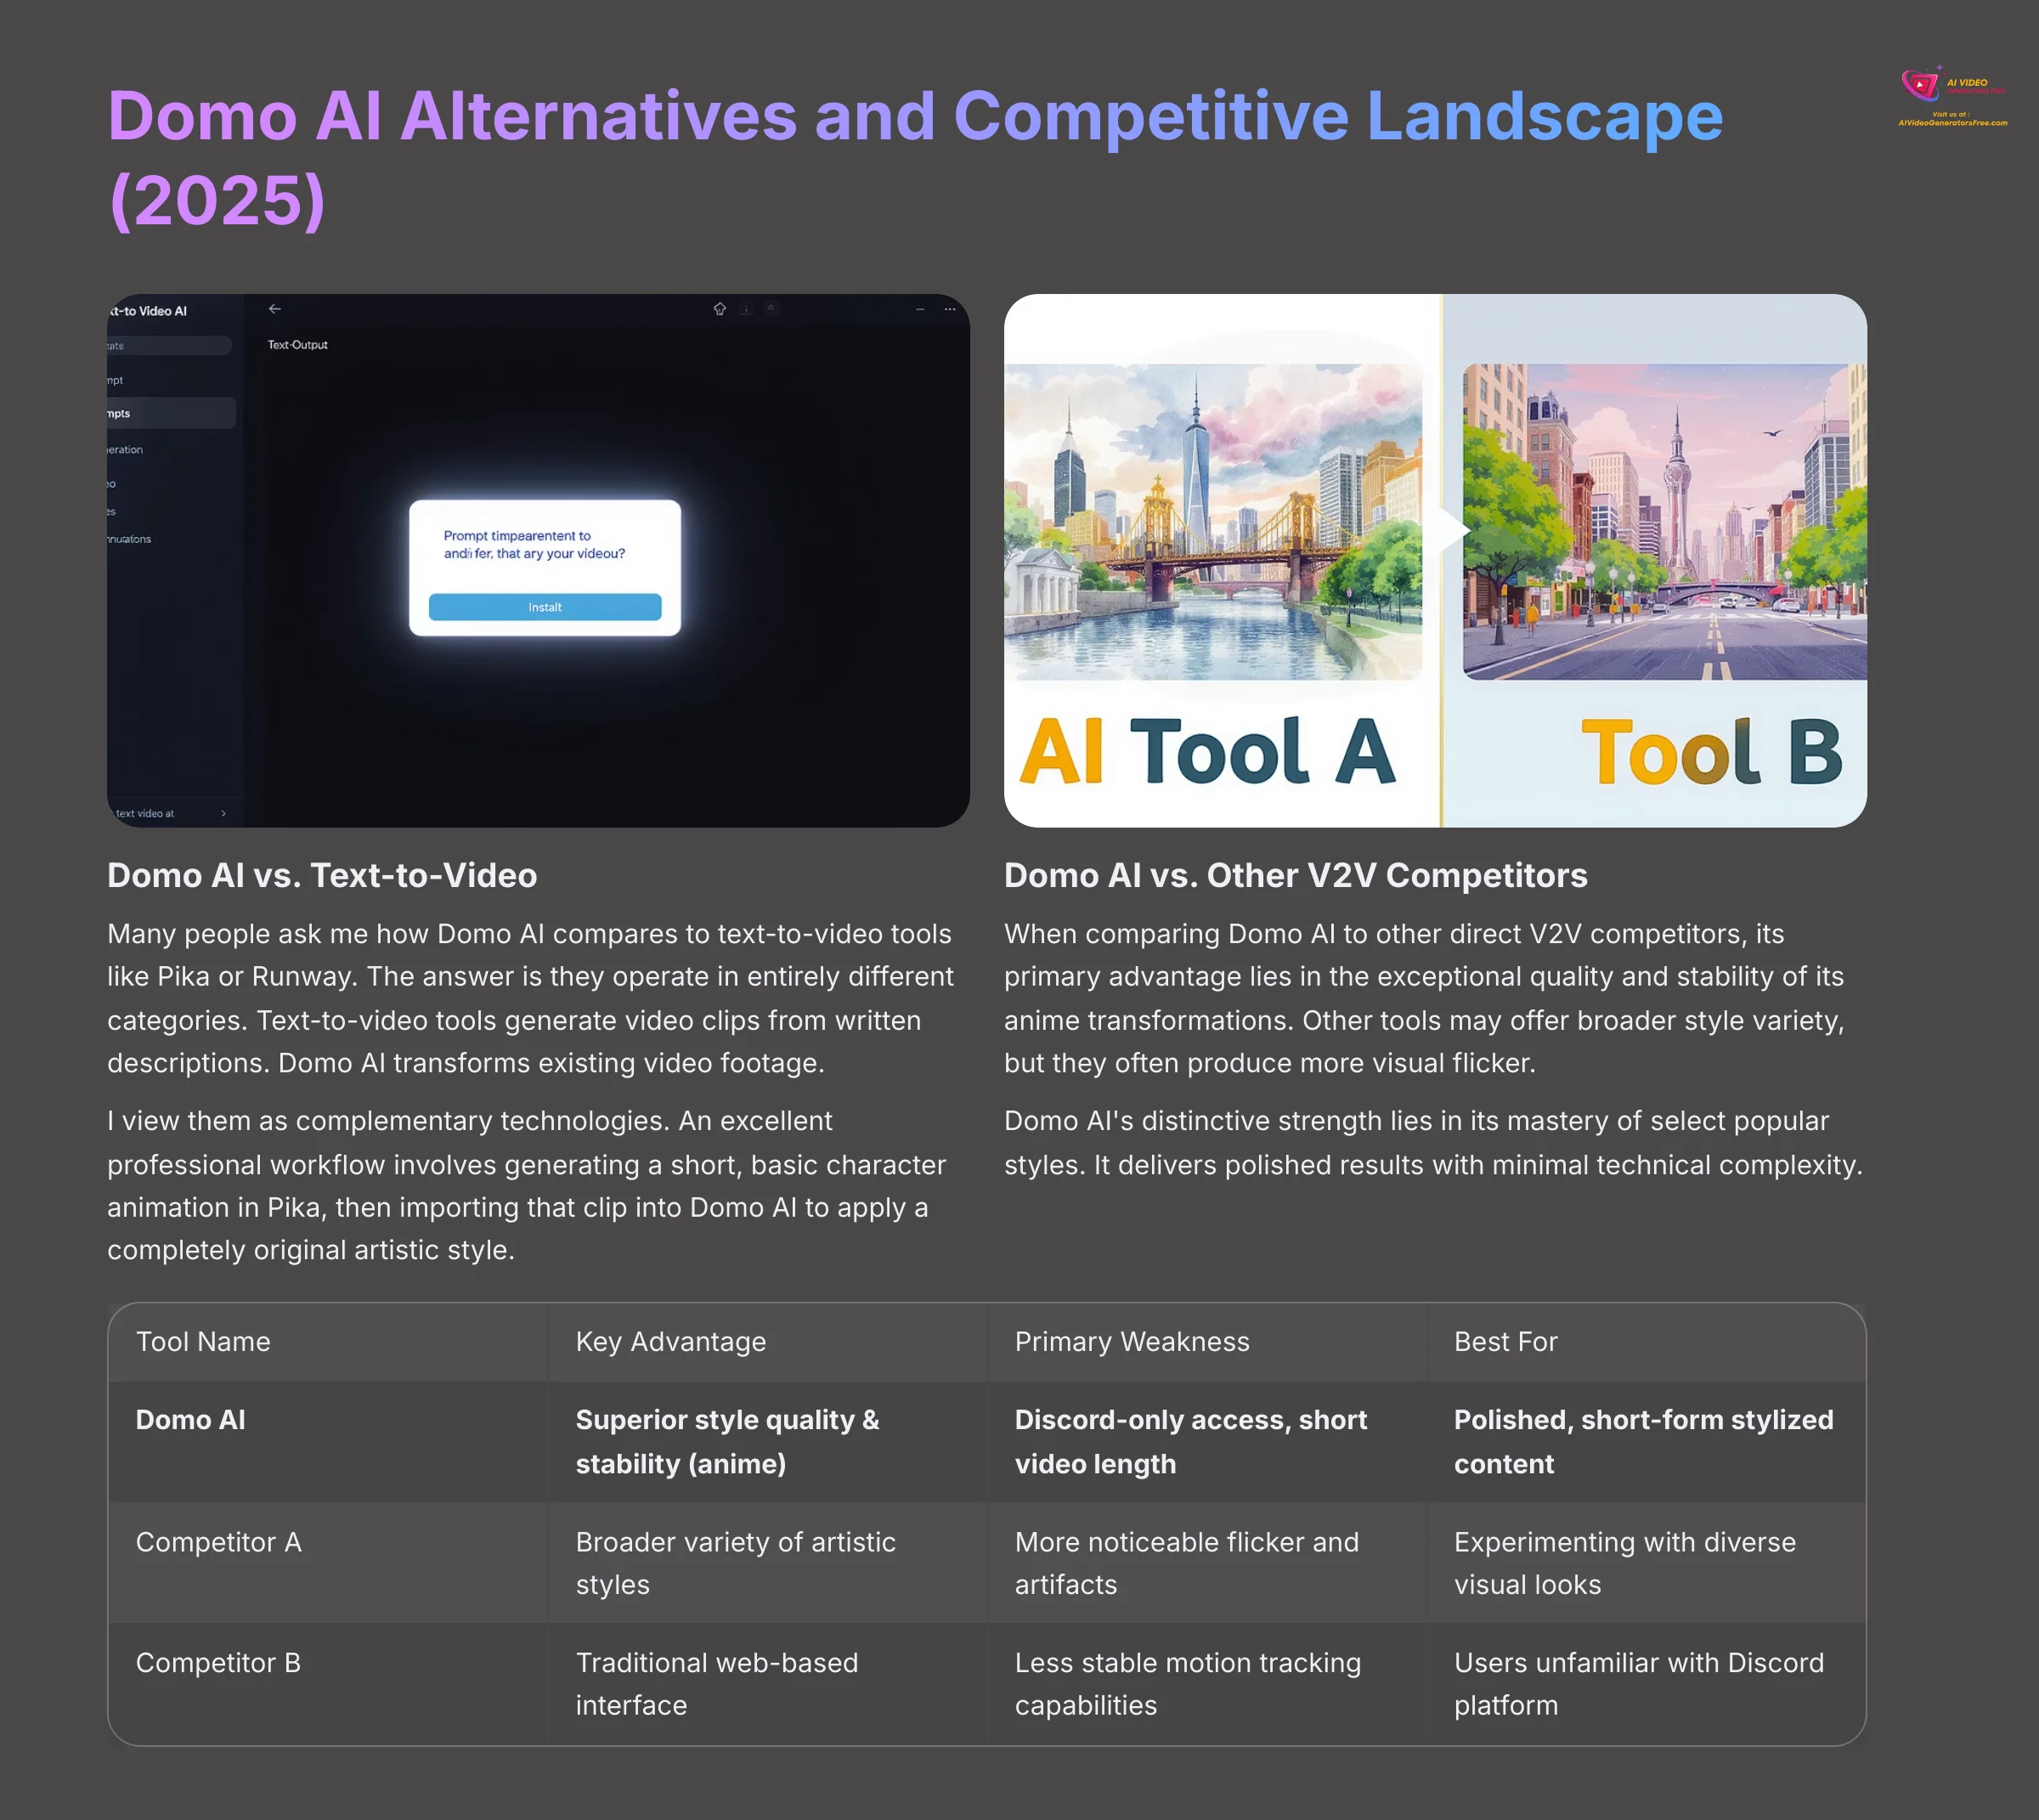The height and width of the screenshot is (1820, 2039).
Task: Click the 'Tool B' label
Action: (x=1711, y=752)
